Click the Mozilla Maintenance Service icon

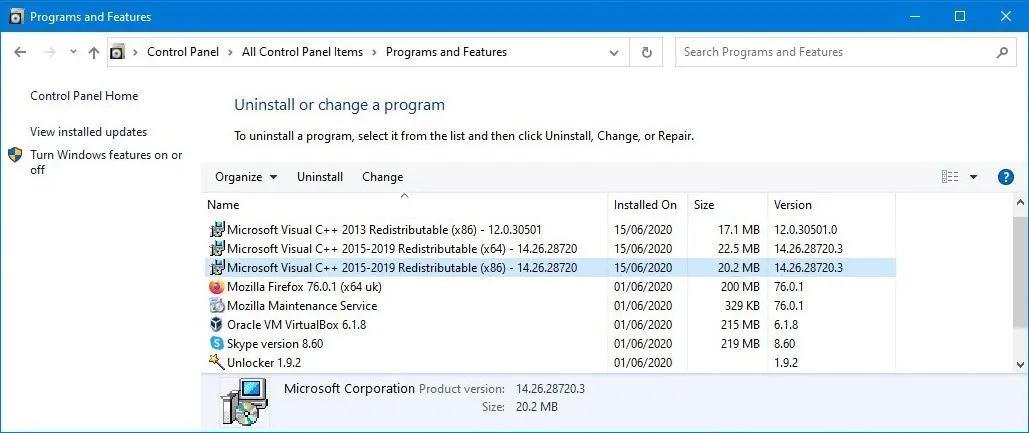point(217,306)
